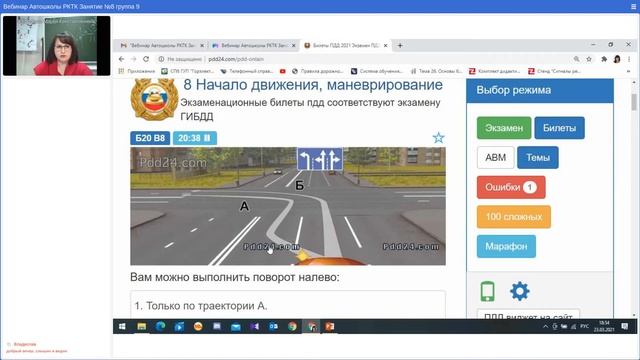Click the pdd24.com address bar
The width and height of the screenshot is (640, 360).
[x=363, y=59]
